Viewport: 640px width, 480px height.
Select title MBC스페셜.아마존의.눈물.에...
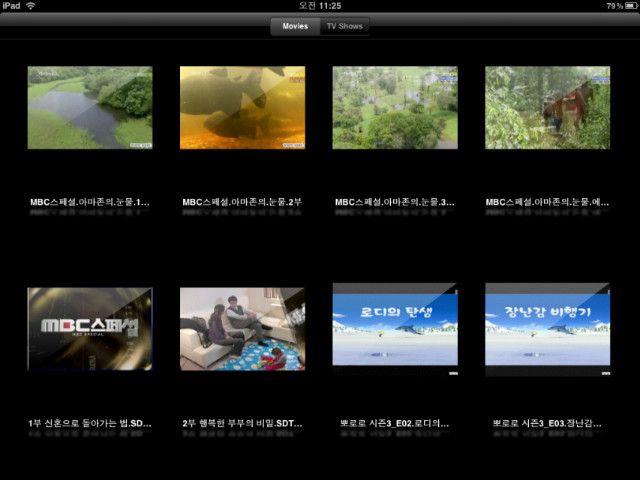click(x=547, y=202)
